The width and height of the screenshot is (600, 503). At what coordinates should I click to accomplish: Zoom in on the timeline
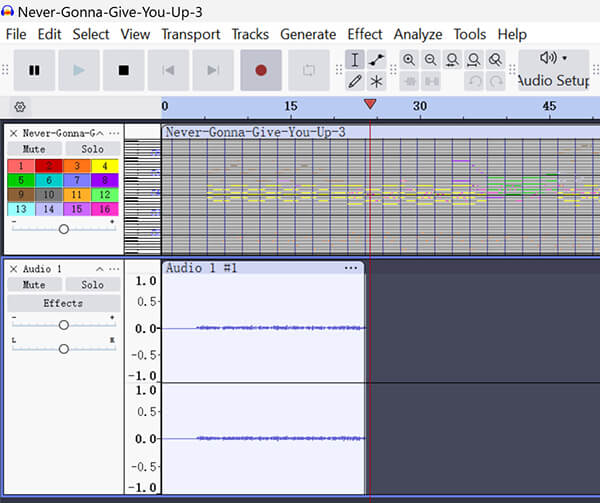click(x=409, y=60)
